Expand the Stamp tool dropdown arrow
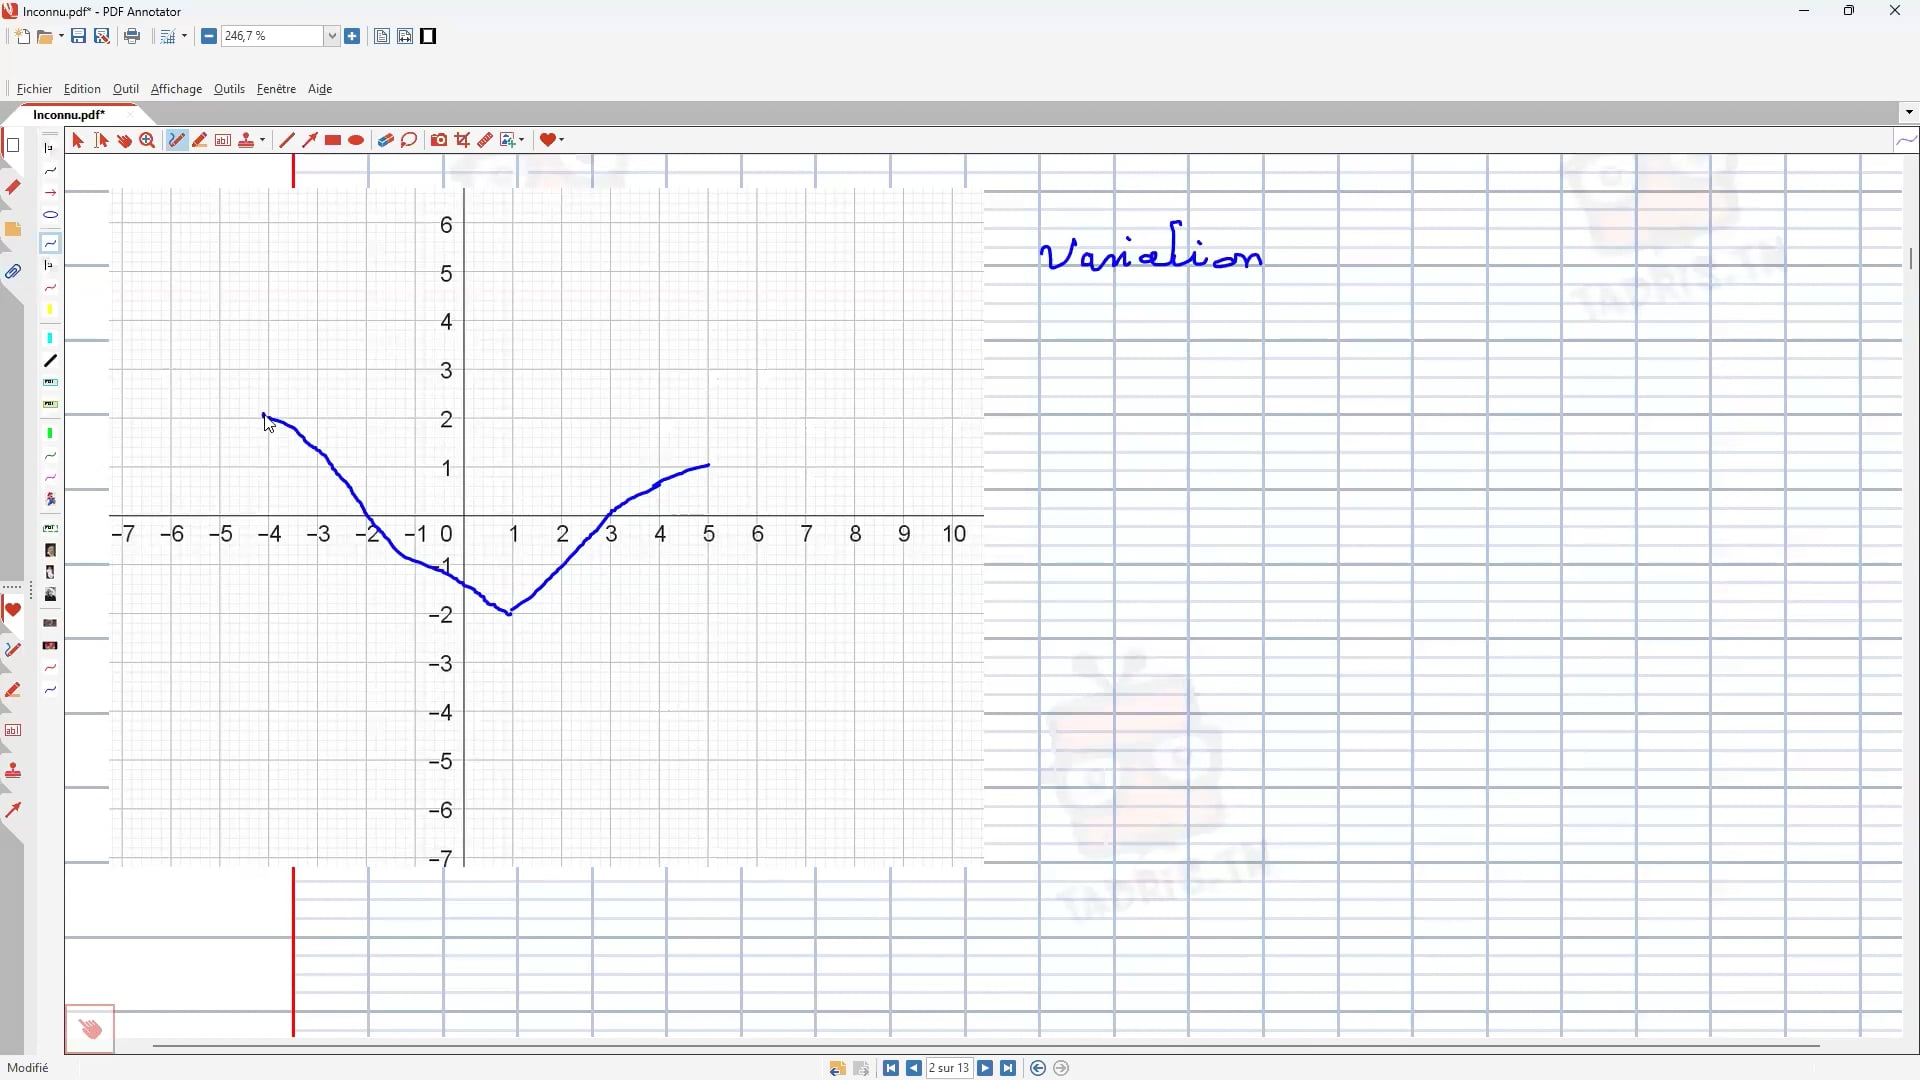This screenshot has width=1920, height=1080. click(x=262, y=140)
